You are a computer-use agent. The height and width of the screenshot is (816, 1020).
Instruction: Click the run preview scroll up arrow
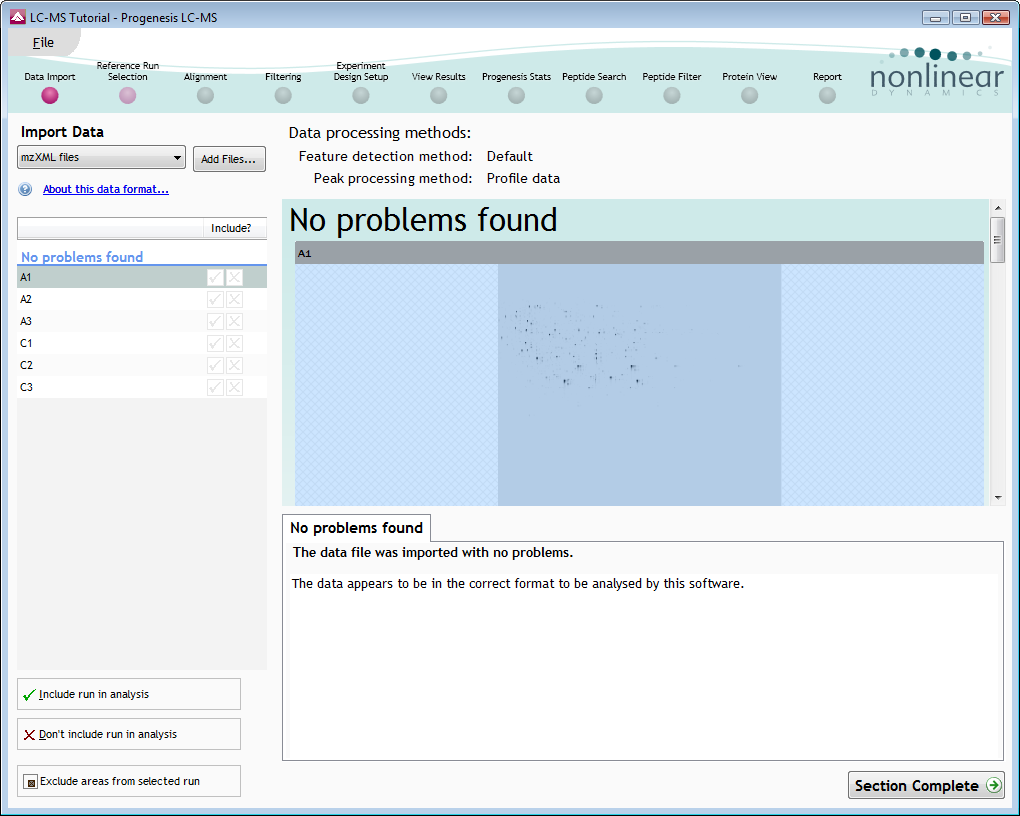(x=998, y=208)
